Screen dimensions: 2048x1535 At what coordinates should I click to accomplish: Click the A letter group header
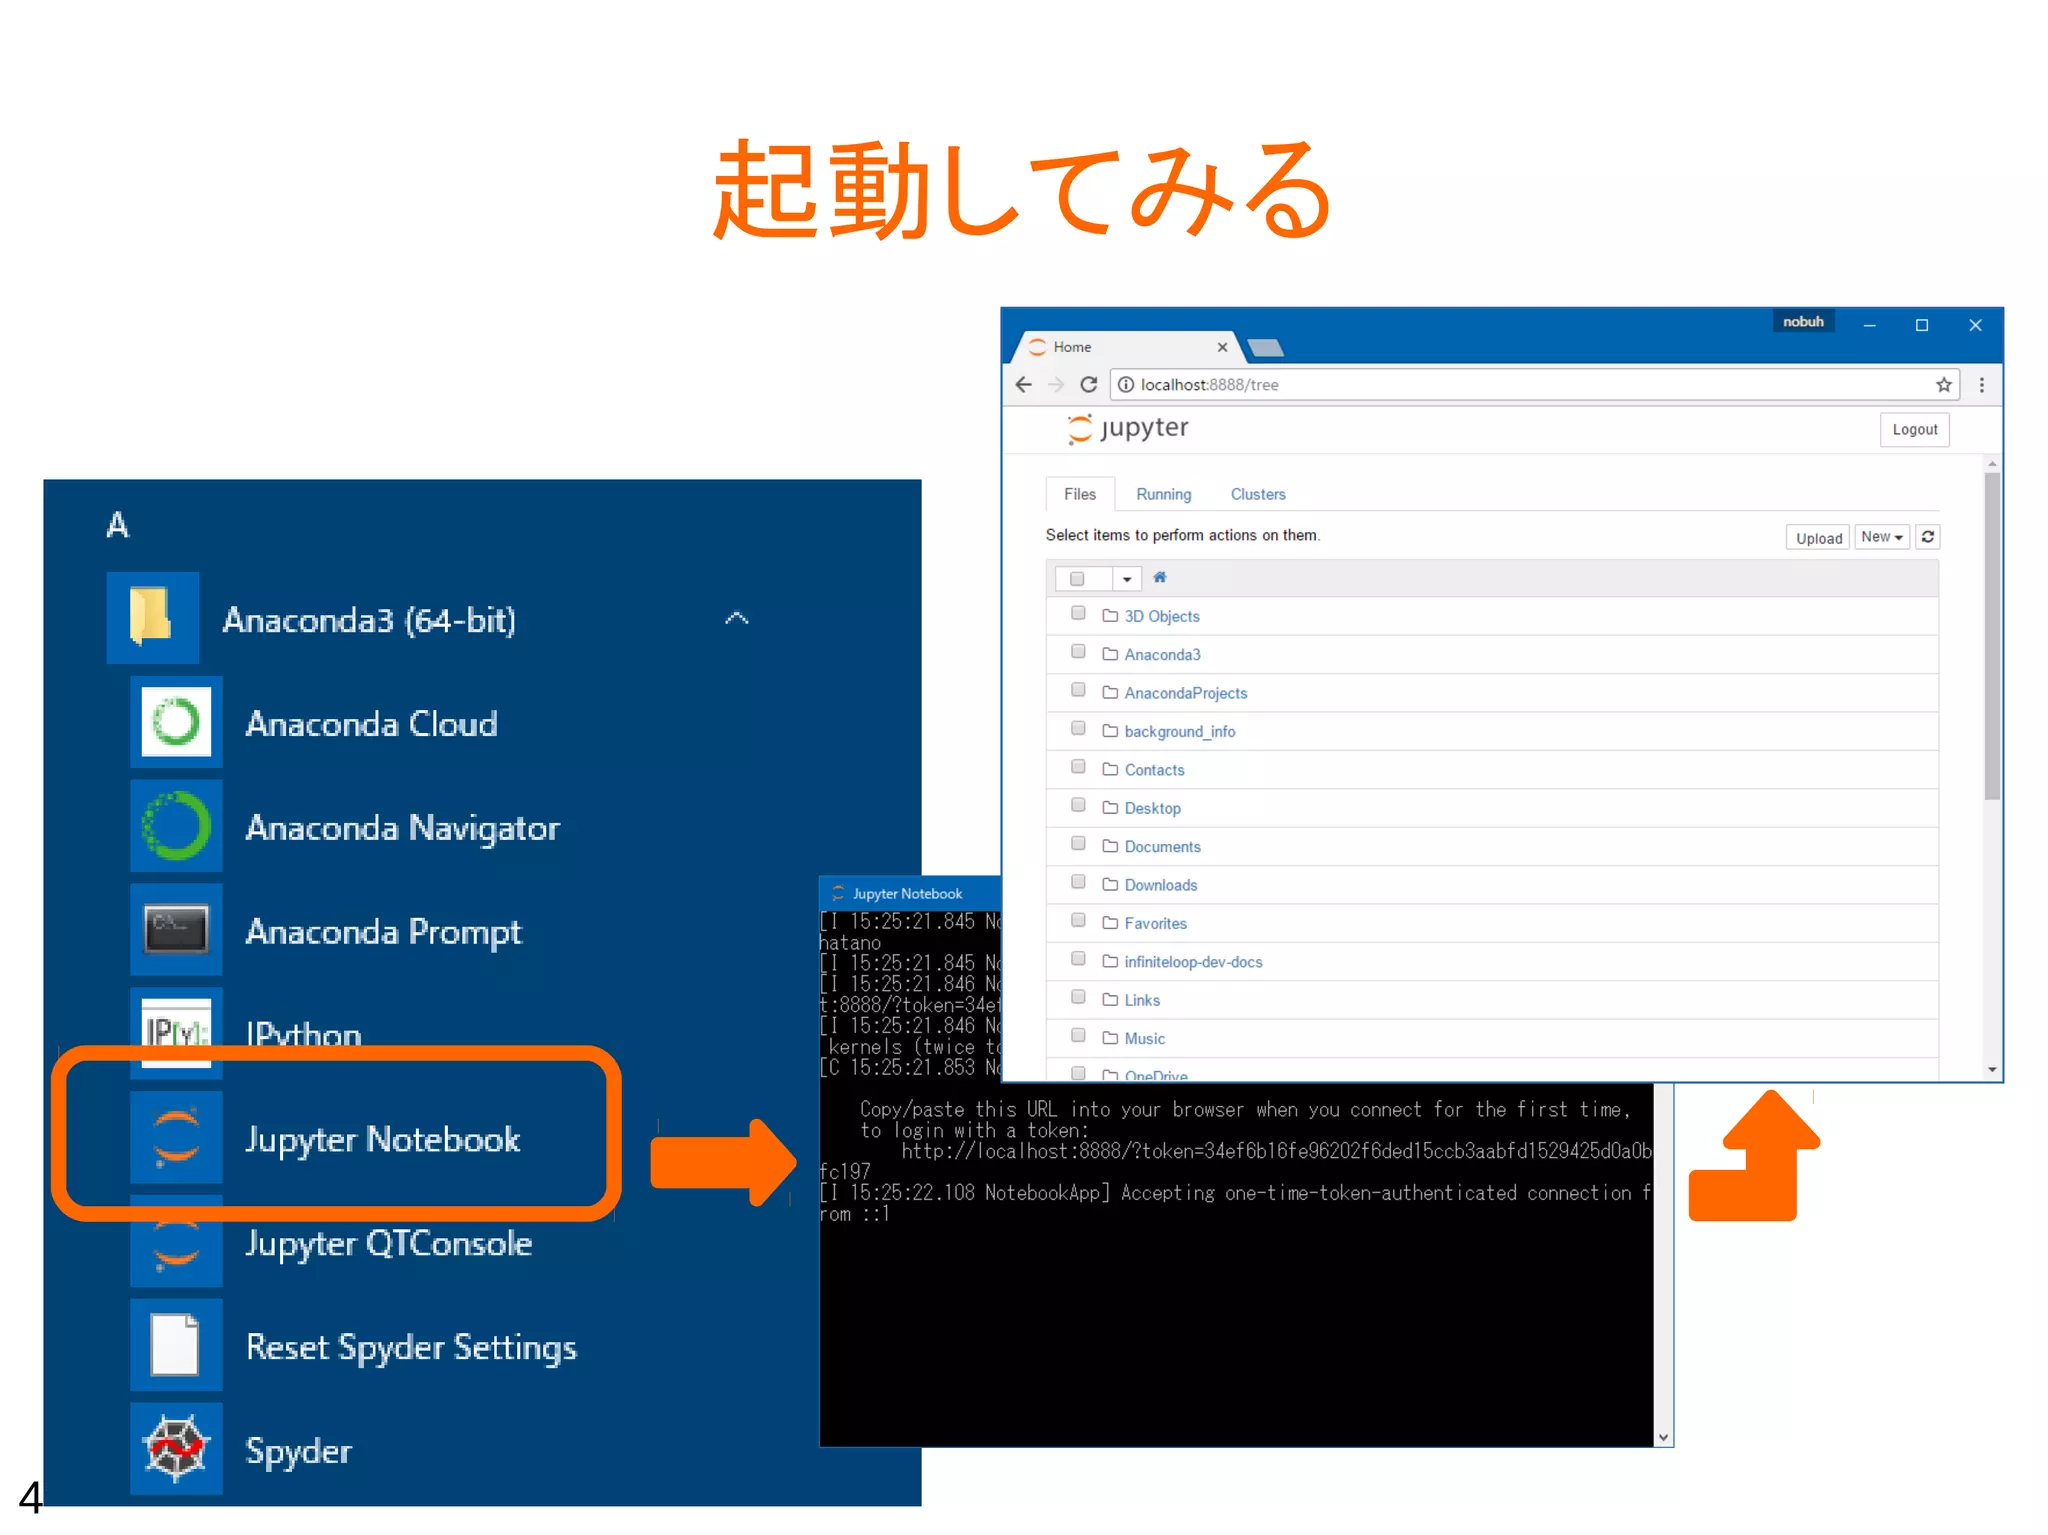pos(118,525)
